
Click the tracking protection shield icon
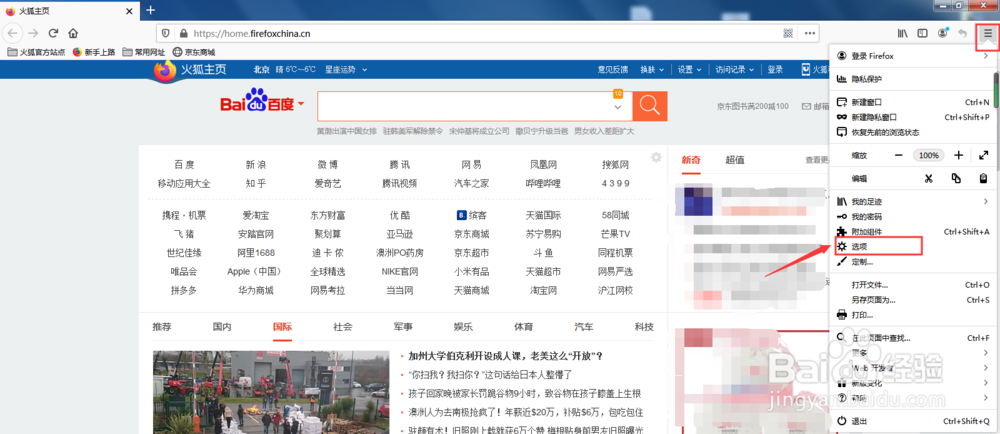pos(166,33)
